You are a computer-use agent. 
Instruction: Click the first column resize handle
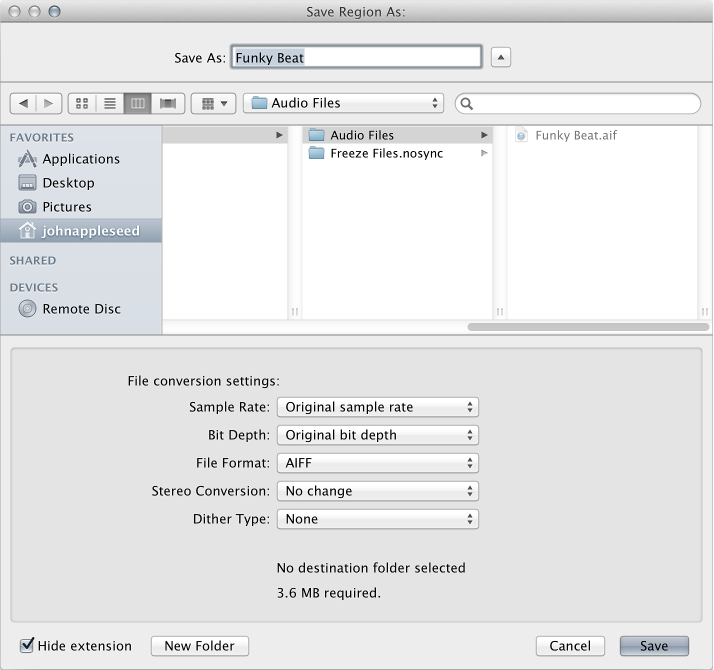[295, 312]
